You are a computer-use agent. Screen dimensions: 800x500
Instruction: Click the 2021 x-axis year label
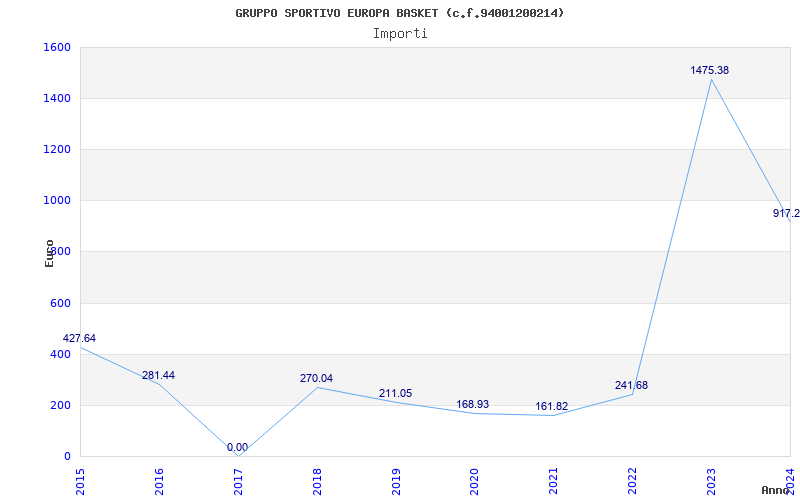(554, 480)
